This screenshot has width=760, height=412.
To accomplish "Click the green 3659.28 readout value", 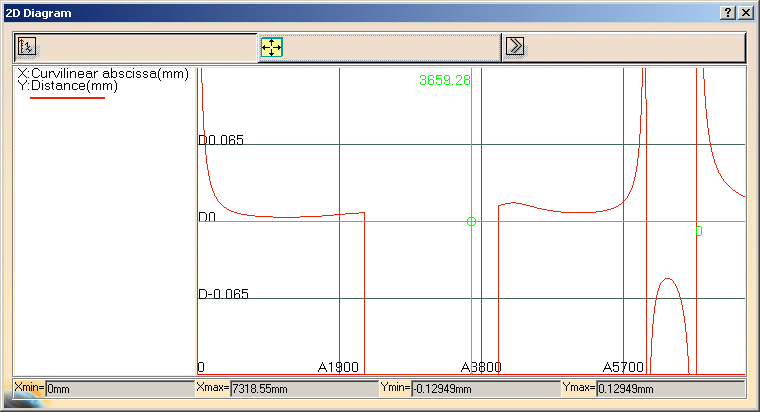I will [445, 80].
